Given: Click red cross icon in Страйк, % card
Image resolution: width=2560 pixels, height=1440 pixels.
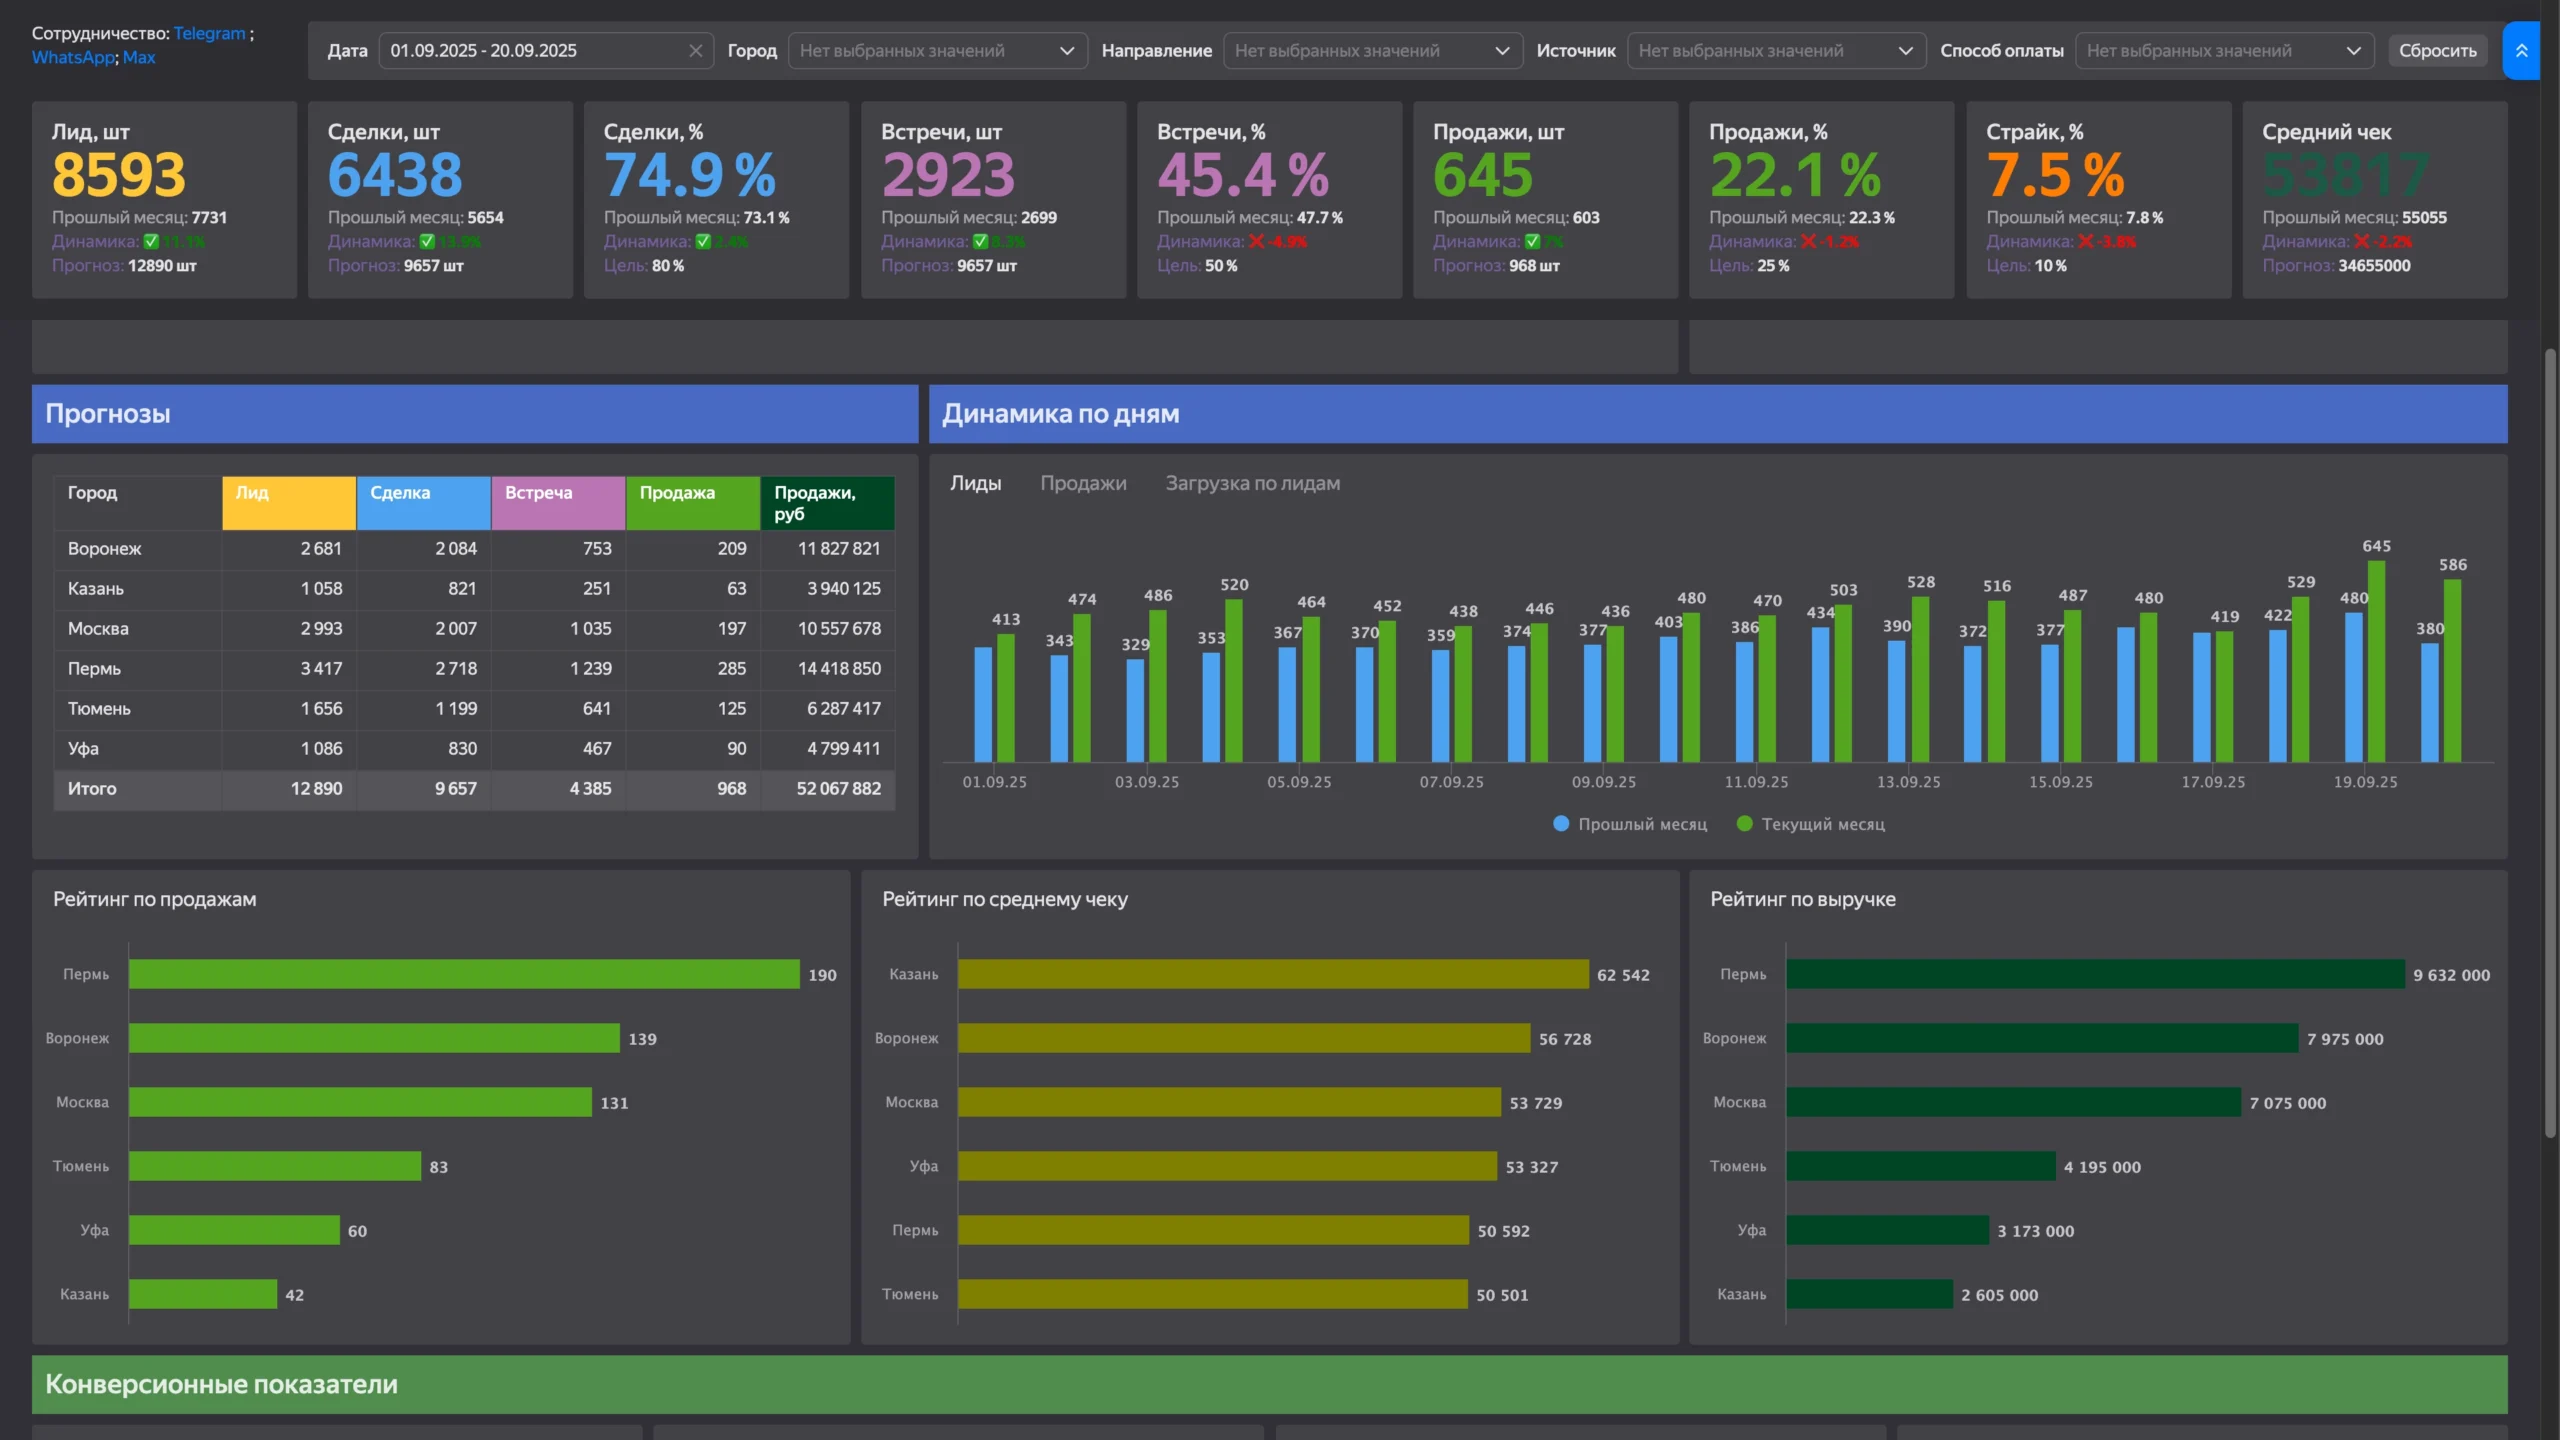Looking at the screenshot, I should (x=2086, y=241).
